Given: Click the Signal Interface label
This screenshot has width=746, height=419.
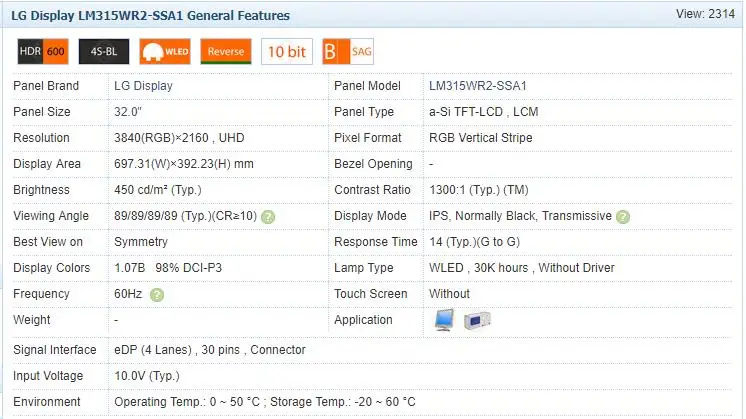Looking at the screenshot, I should coord(55,350).
